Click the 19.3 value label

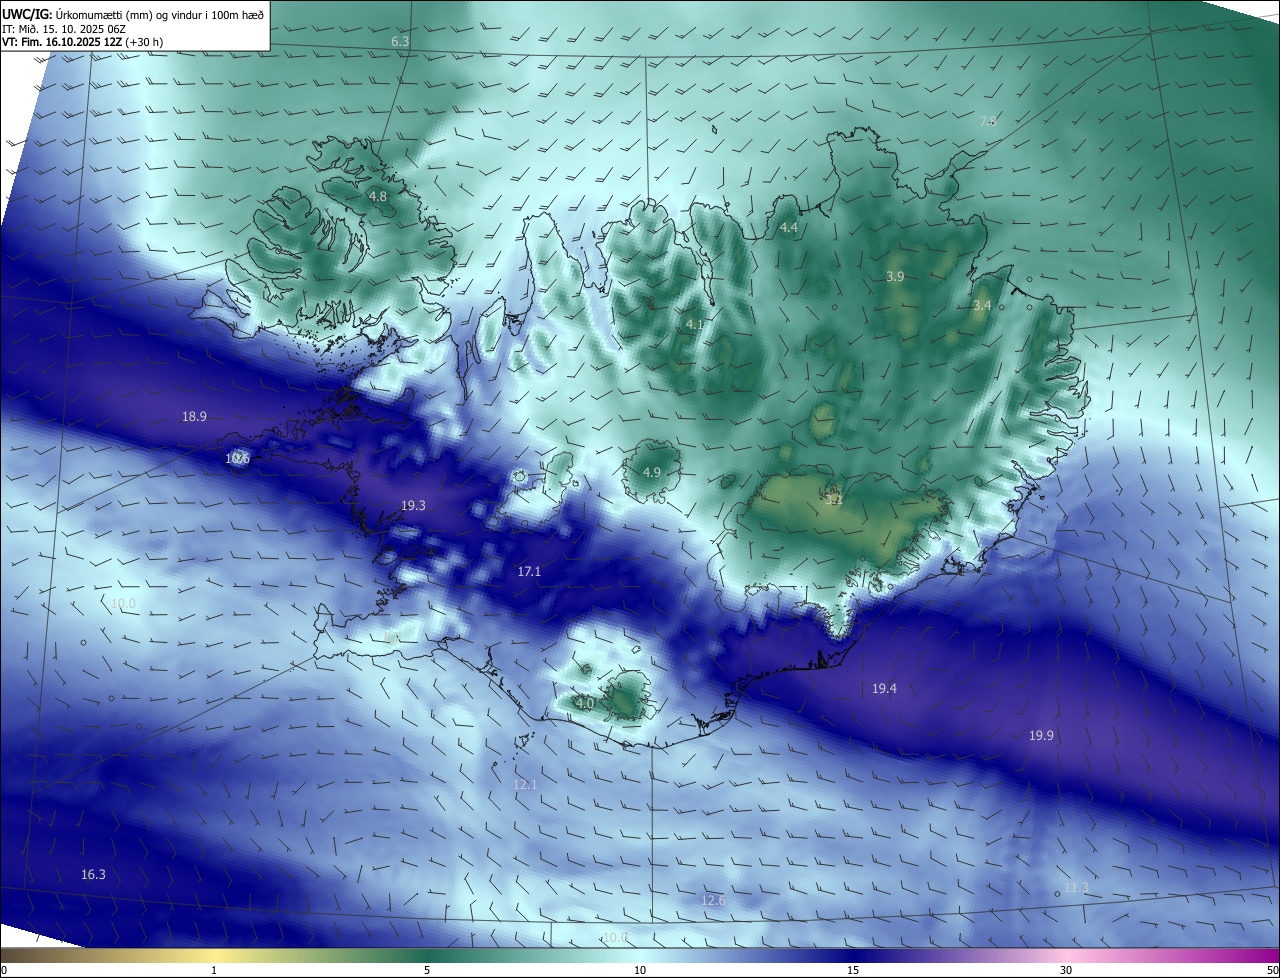click(413, 506)
